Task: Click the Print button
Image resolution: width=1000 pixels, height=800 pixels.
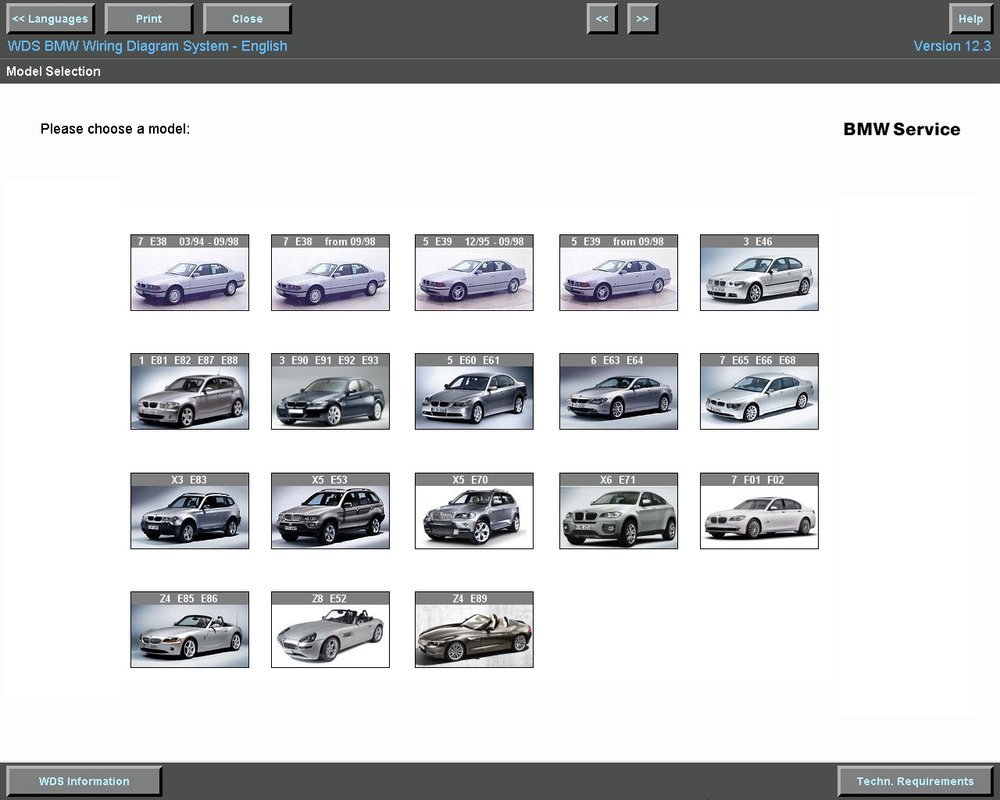Action: 149,19
